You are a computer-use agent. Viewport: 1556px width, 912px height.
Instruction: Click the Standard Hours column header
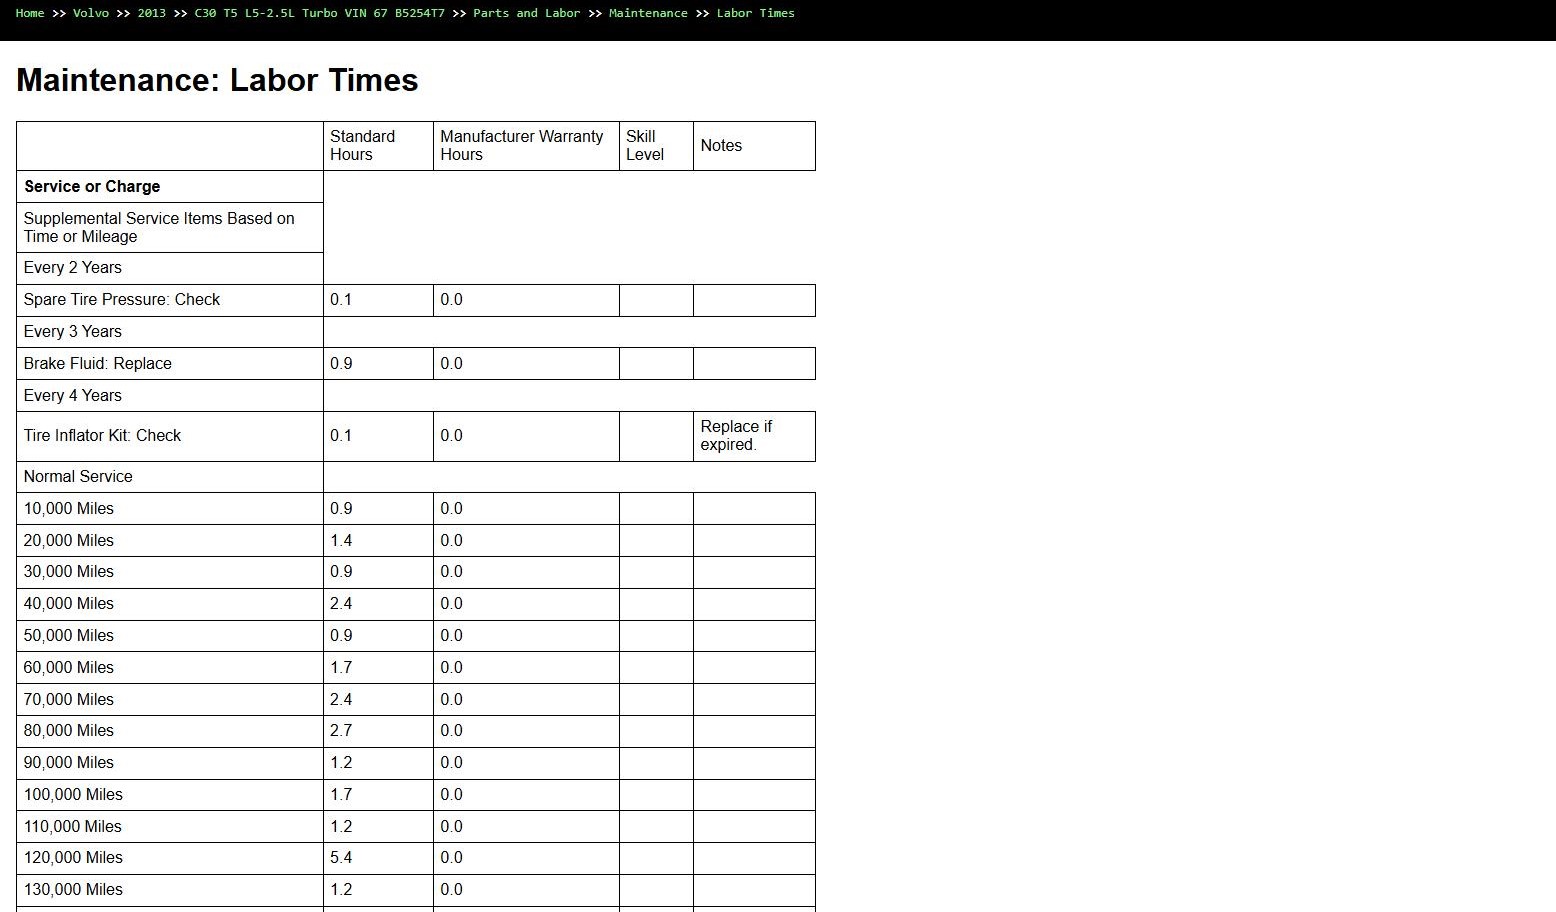(x=378, y=146)
